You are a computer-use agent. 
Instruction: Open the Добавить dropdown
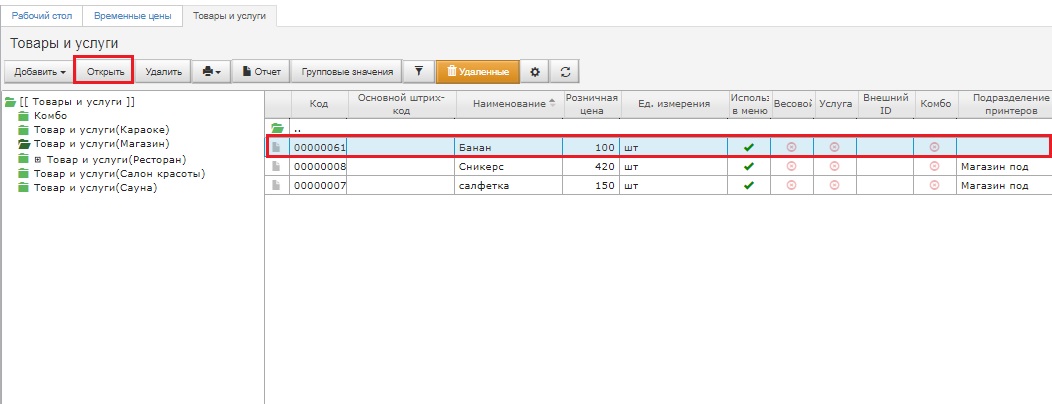point(40,72)
